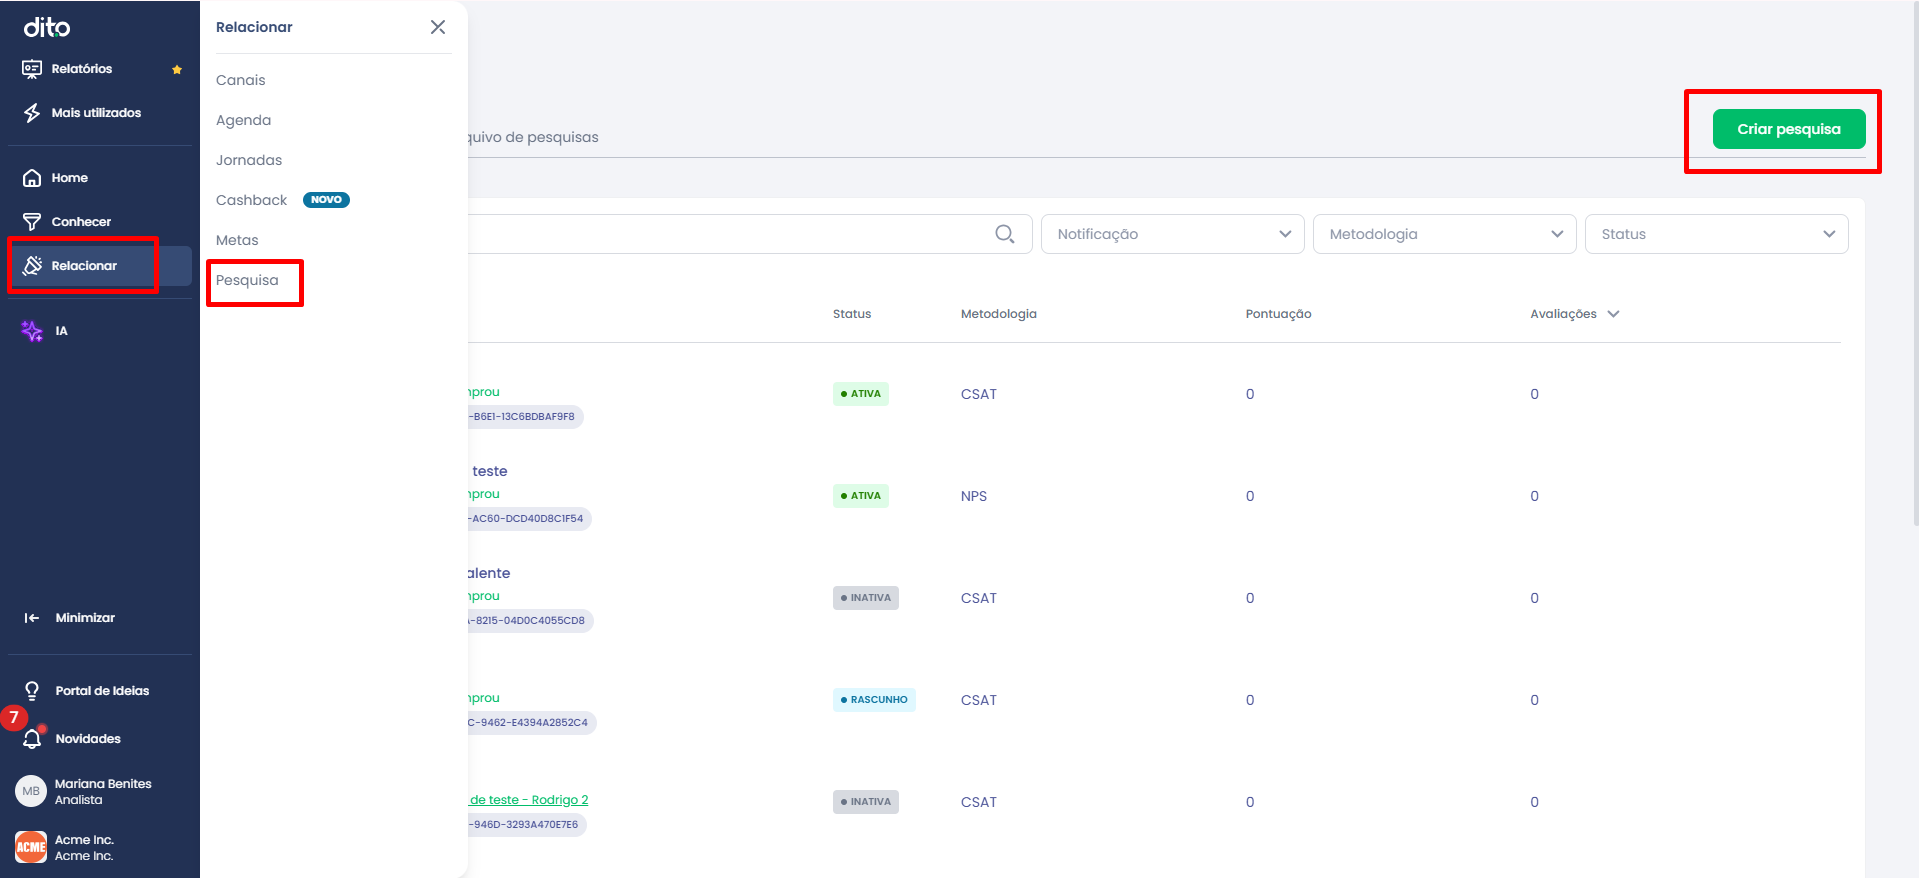The width and height of the screenshot is (1919, 878).
Task: Open the 'de teste - Rodrigo 2' survey link
Action: pos(528,800)
